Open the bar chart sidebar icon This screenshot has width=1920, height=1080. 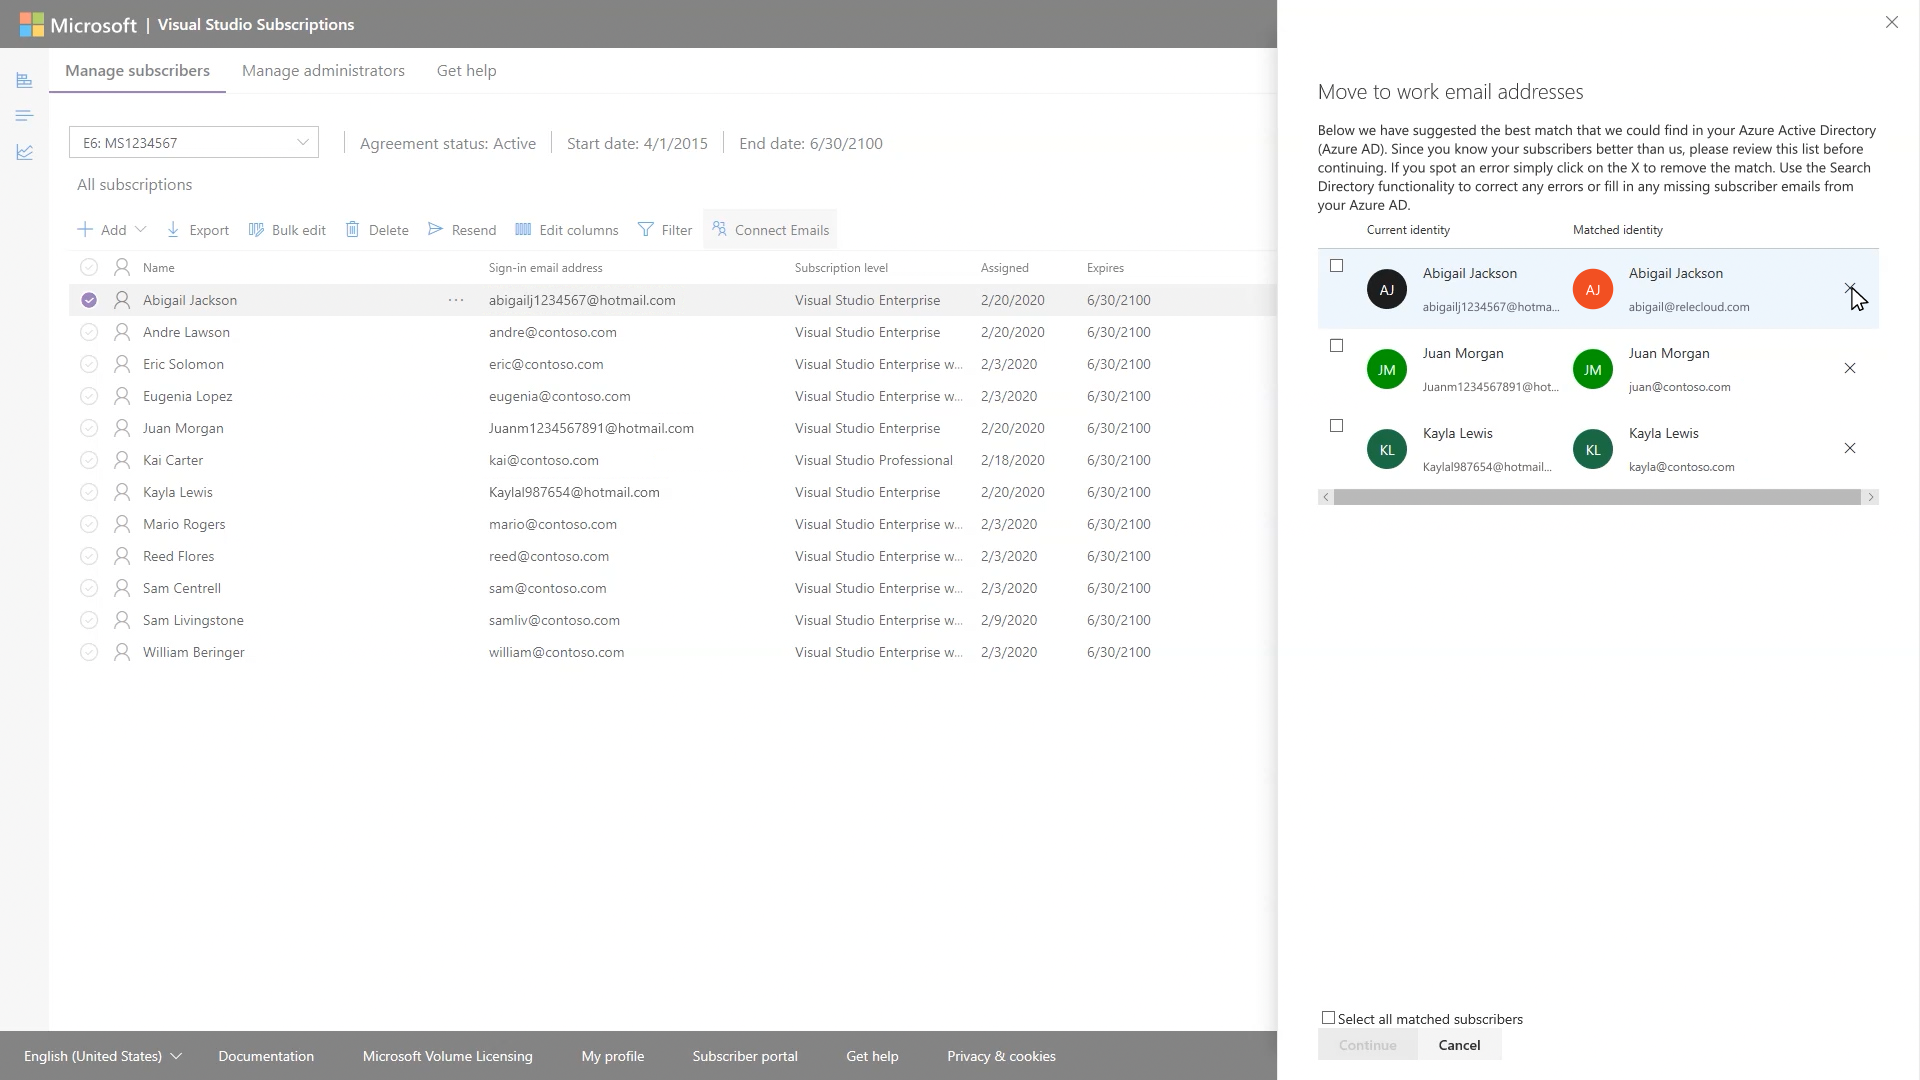(24, 80)
